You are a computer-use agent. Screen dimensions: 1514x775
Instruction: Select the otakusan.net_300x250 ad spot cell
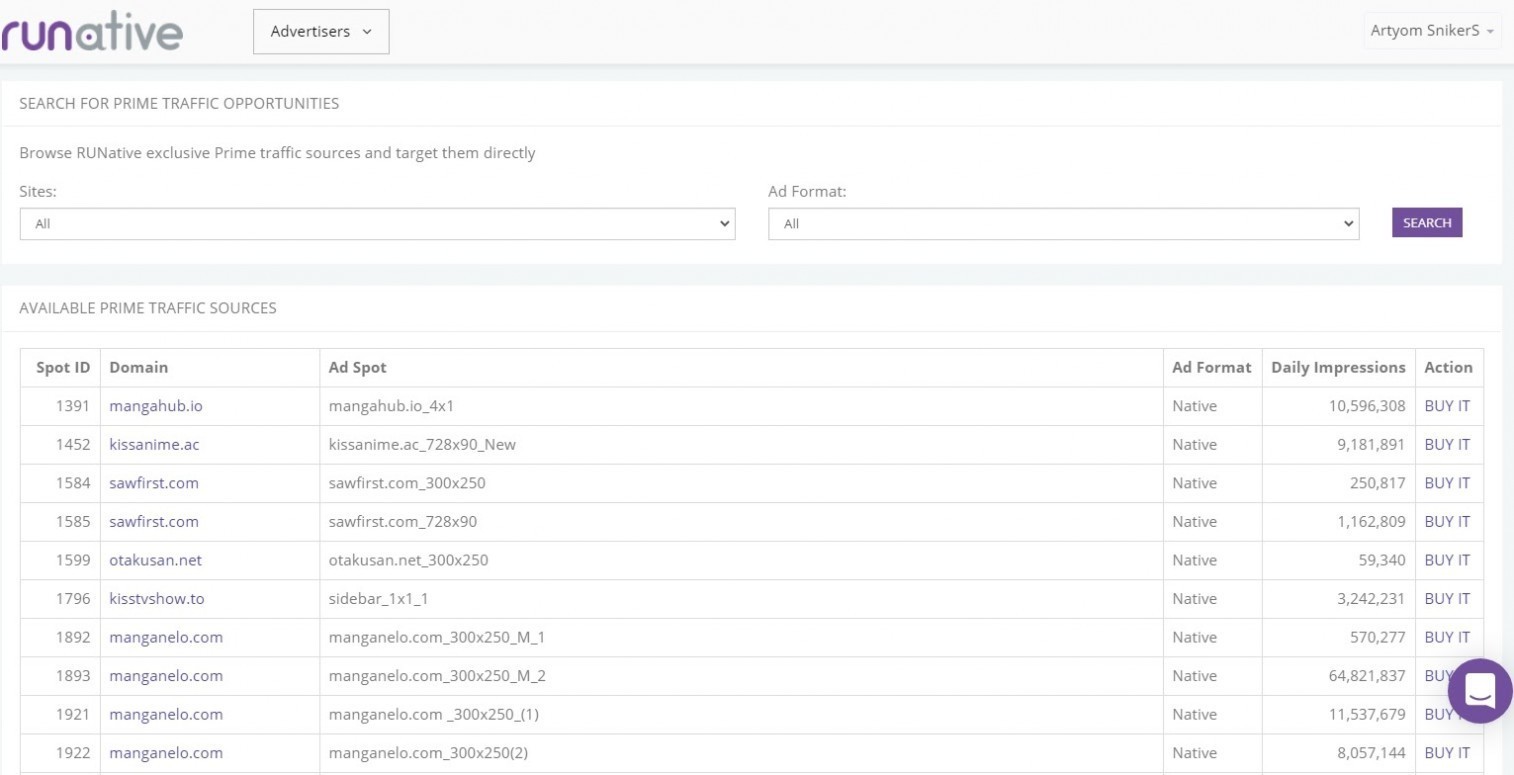(741, 560)
